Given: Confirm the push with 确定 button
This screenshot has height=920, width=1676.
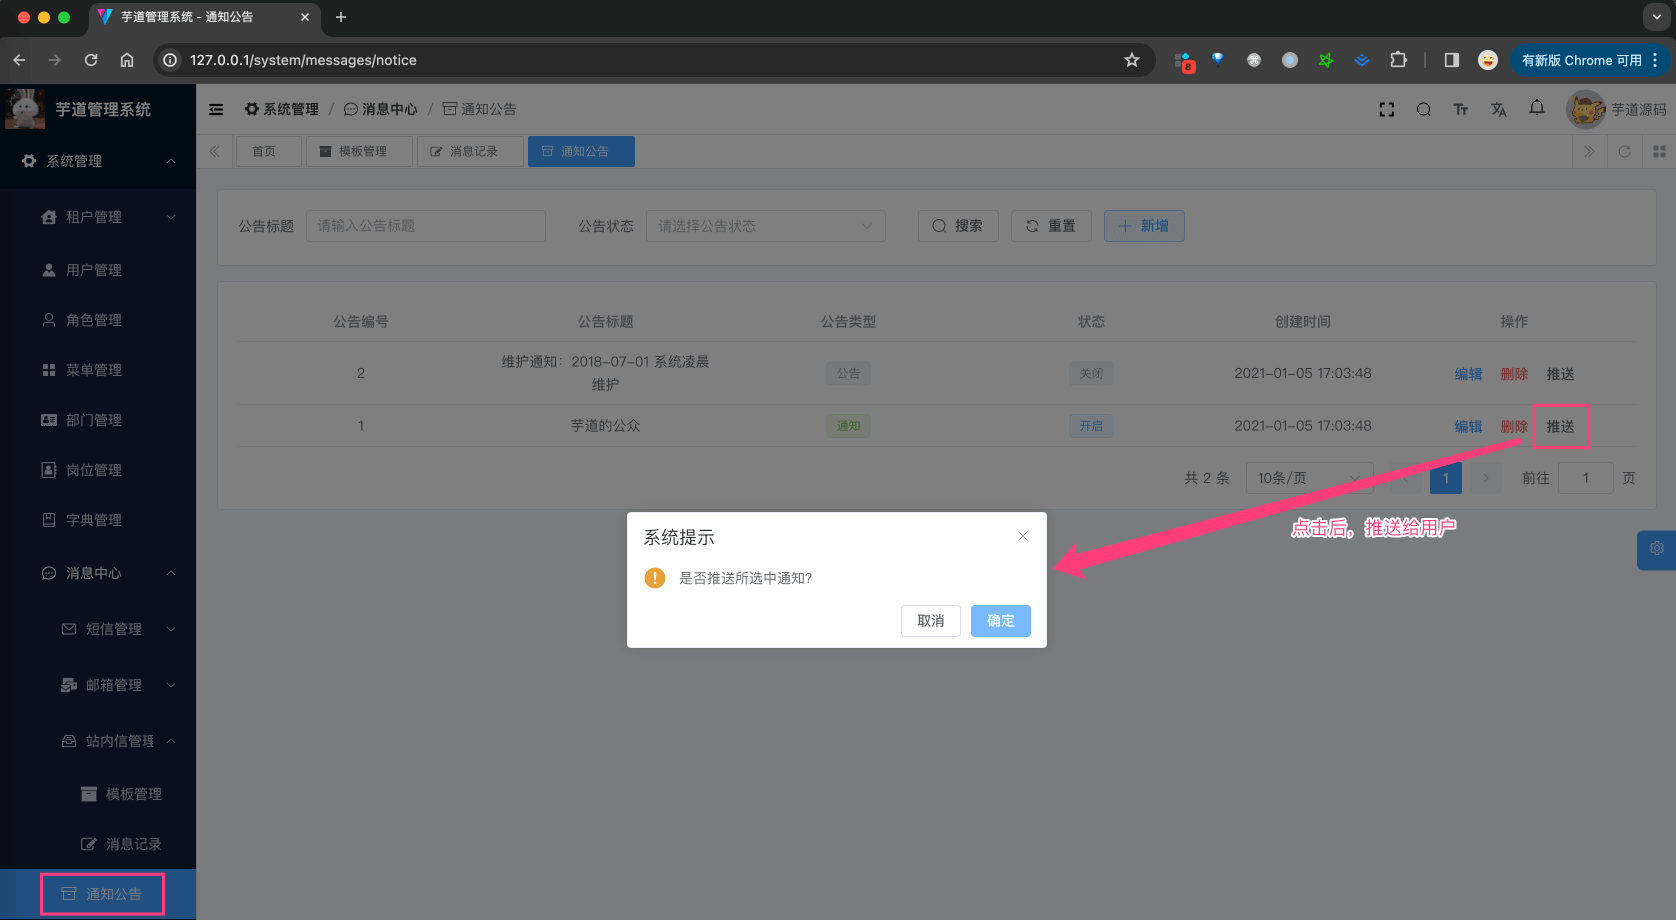Looking at the screenshot, I should (x=1000, y=621).
